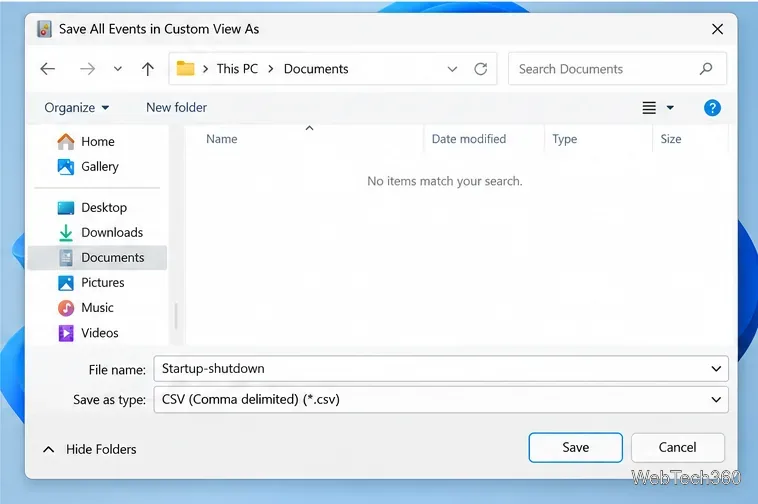
Task: Select This PC in the address path
Action: [x=237, y=69]
